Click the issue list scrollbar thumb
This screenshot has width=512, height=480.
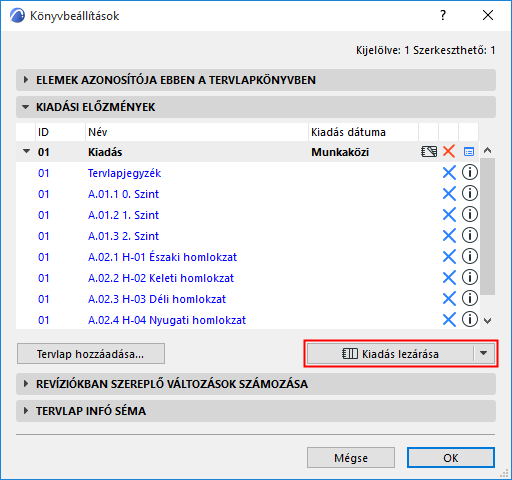[487, 226]
